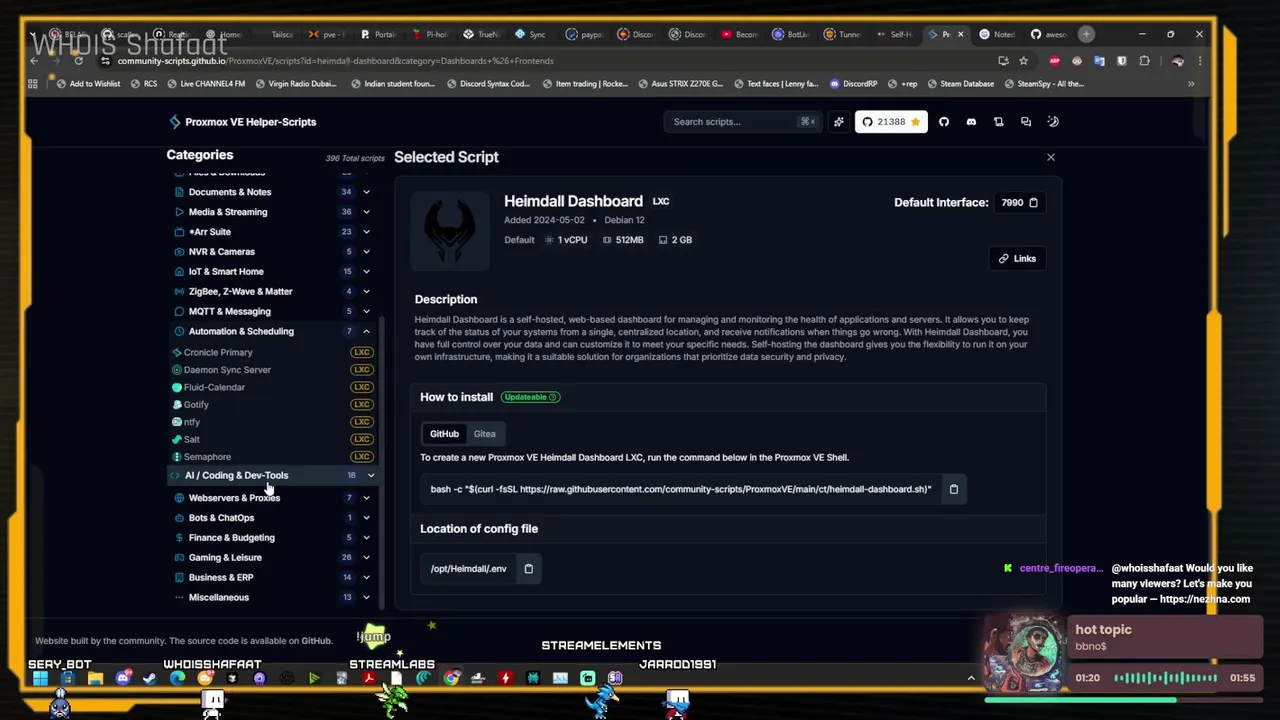Toggle dark mode moon icon
Viewport: 1280px width, 720px height.
pyautogui.click(x=1053, y=122)
